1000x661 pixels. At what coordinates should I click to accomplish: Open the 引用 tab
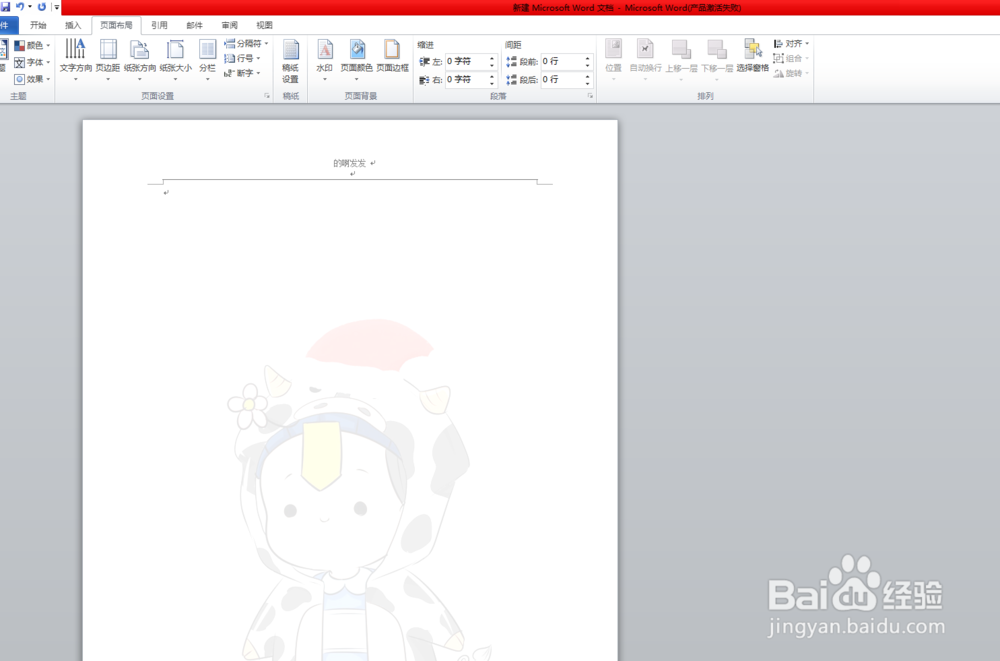coord(159,25)
